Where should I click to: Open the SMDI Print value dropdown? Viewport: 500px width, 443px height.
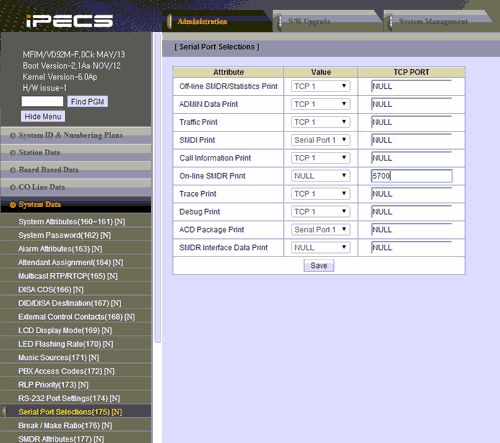[x=320, y=140]
